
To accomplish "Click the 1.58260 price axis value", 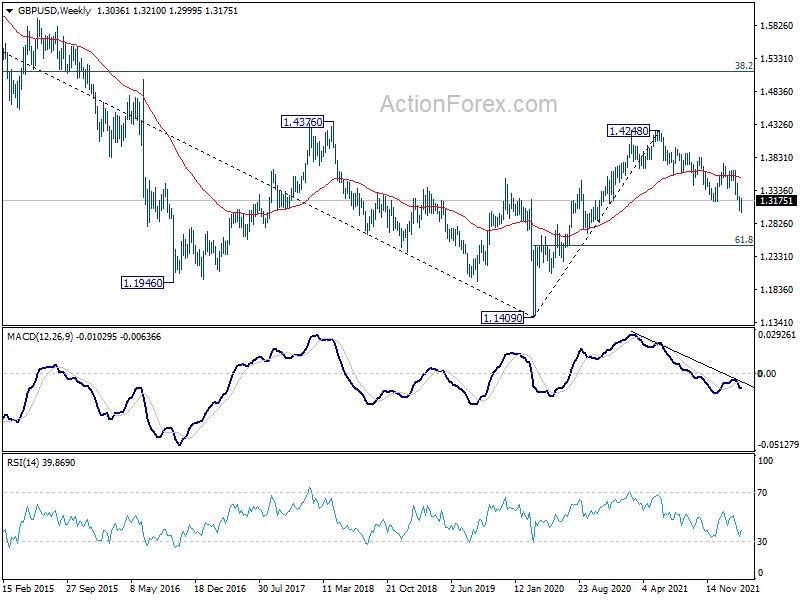I will (x=777, y=26).
